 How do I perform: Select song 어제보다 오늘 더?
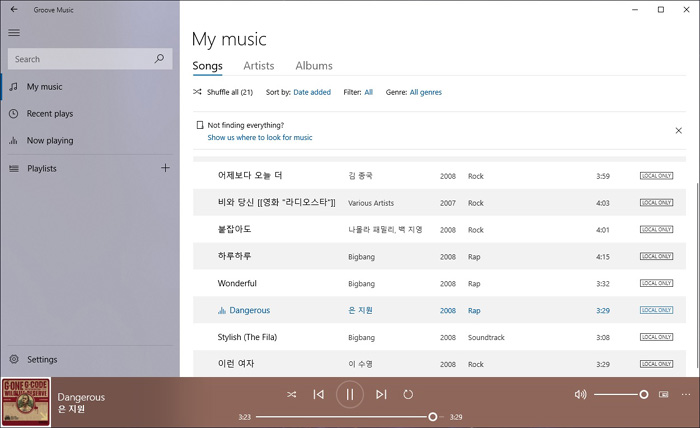point(439,176)
